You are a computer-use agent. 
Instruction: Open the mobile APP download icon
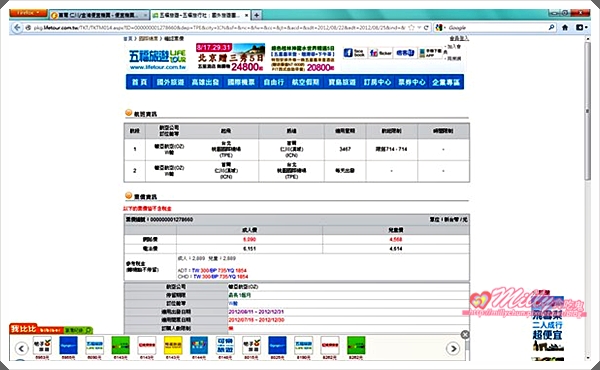pos(430,53)
